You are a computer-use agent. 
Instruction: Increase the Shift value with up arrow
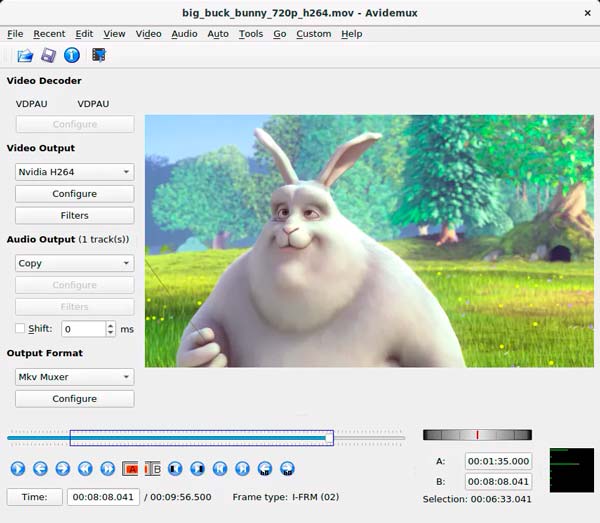[x=110, y=325]
